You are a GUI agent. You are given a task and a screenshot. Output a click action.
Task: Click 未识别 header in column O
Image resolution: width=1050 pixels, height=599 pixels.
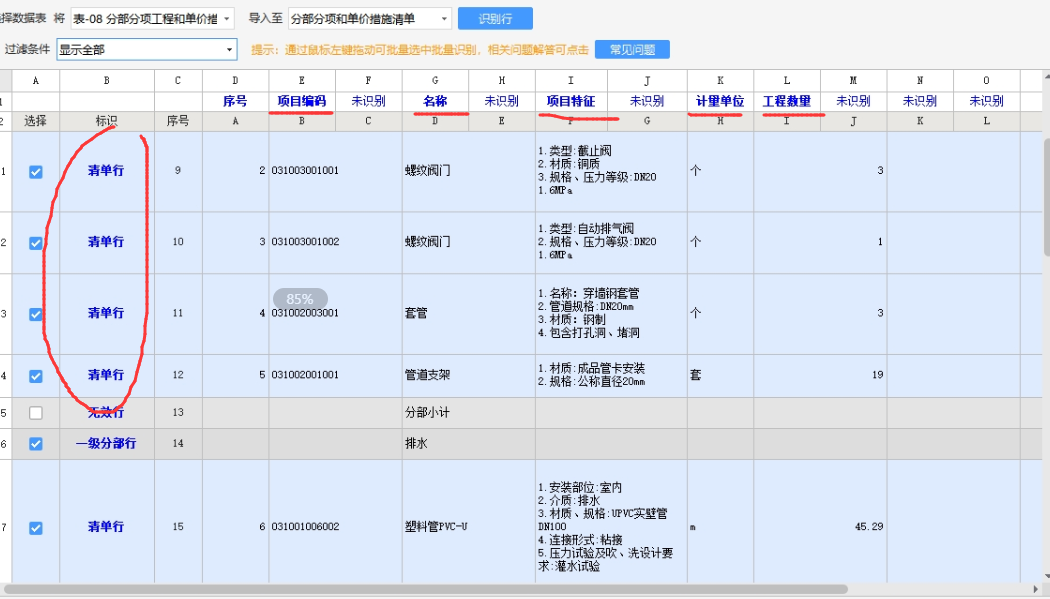(986, 101)
